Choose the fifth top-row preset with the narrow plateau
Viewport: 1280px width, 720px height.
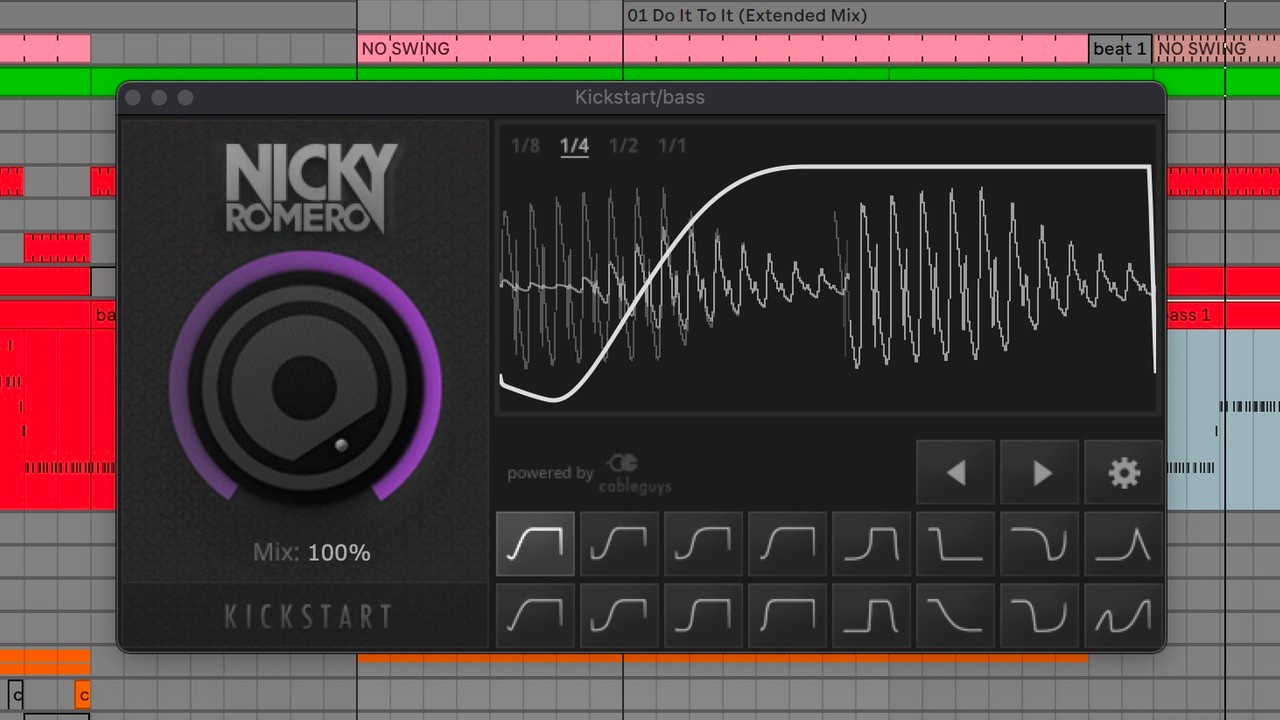click(x=872, y=544)
